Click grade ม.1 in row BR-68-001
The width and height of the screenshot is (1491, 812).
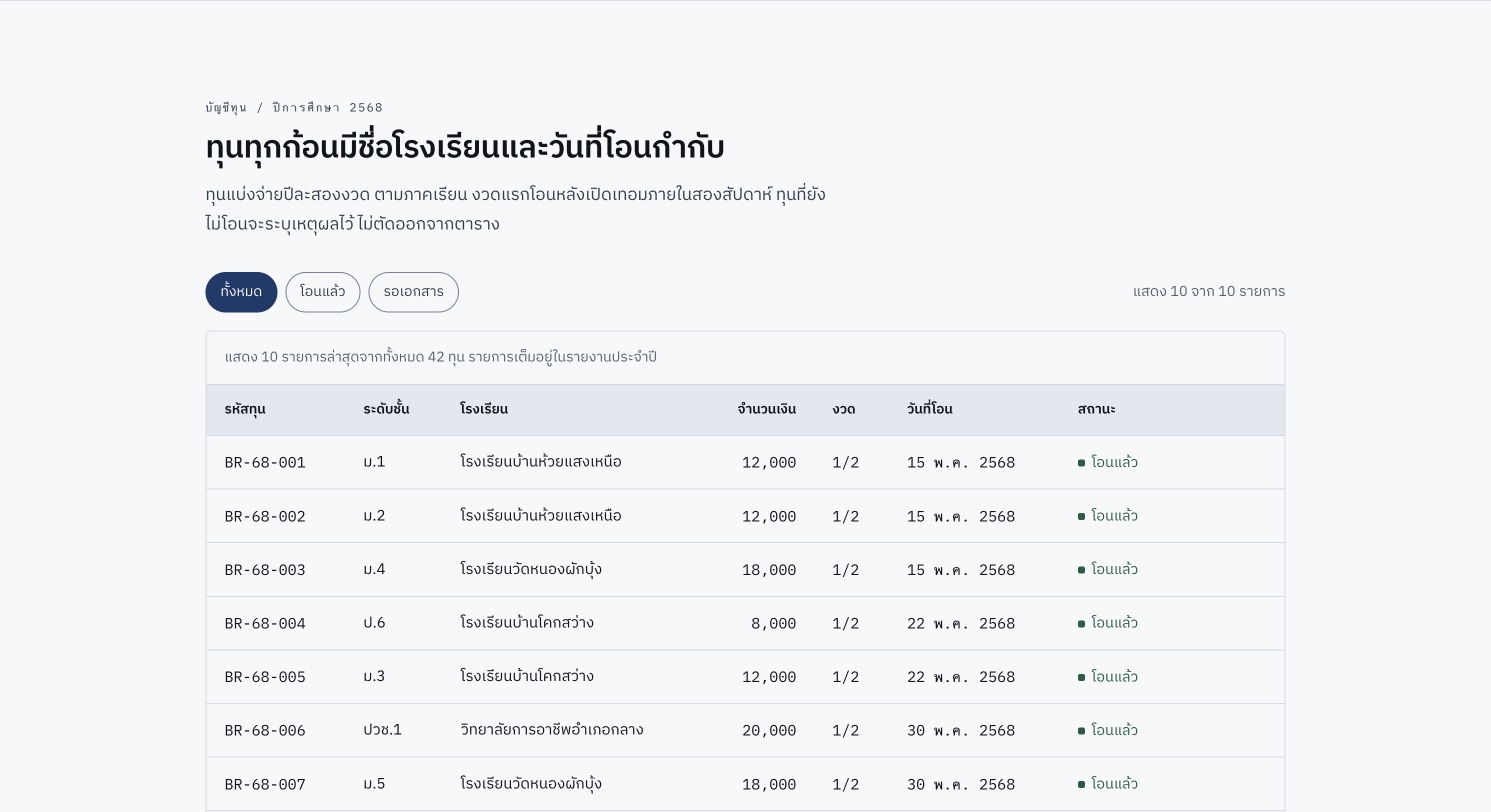374,462
